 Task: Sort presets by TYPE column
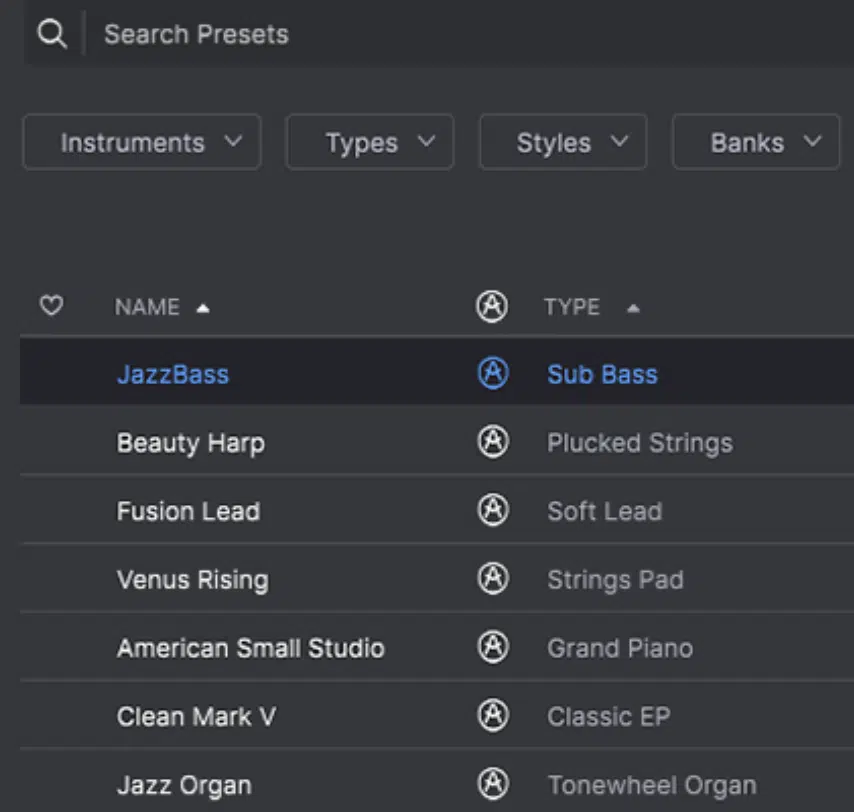point(572,307)
